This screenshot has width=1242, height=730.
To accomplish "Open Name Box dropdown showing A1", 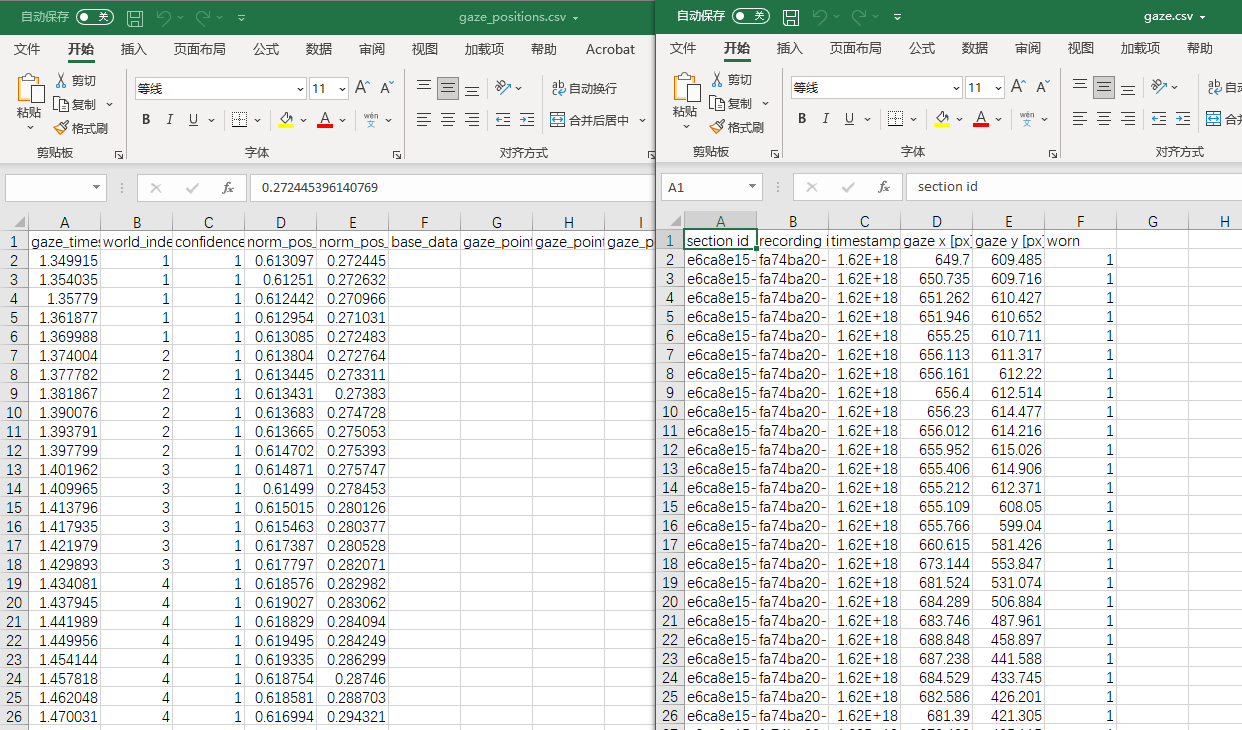I will point(753,187).
